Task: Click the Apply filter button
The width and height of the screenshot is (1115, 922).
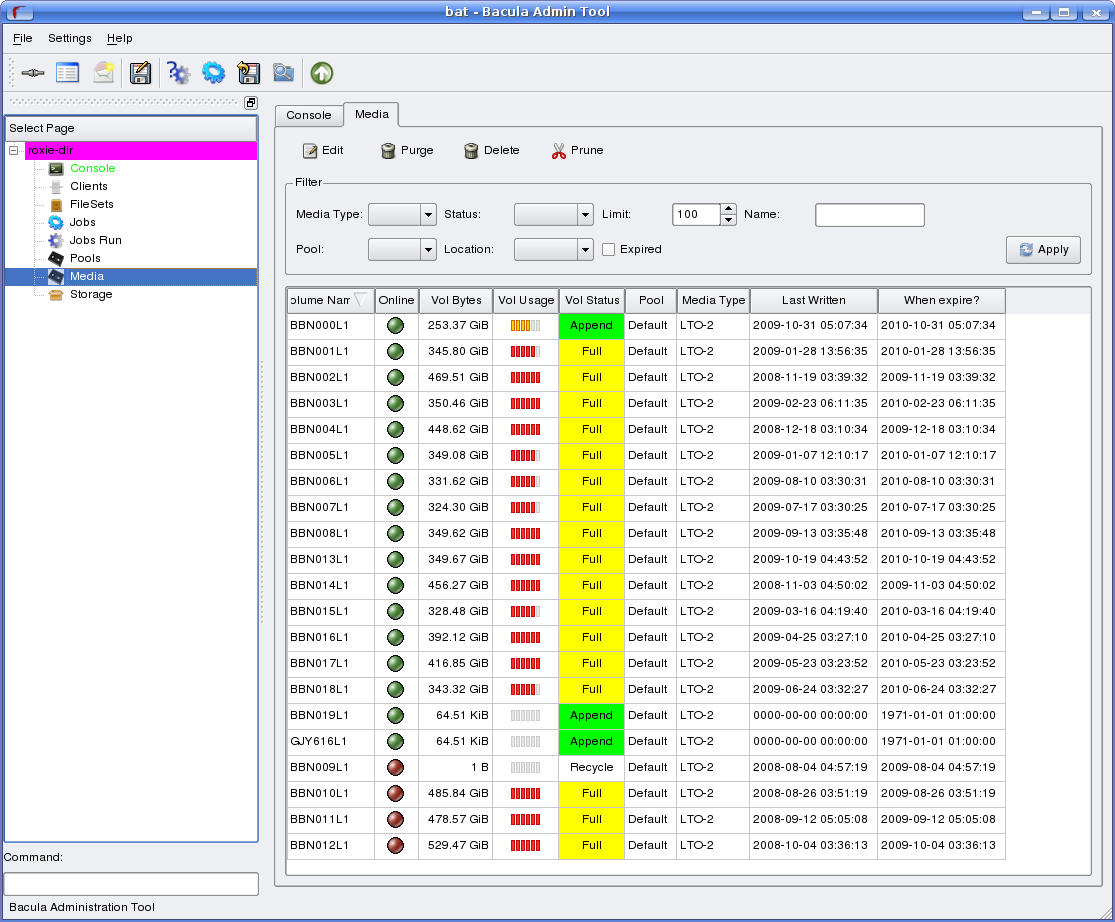Action: (x=1043, y=249)
